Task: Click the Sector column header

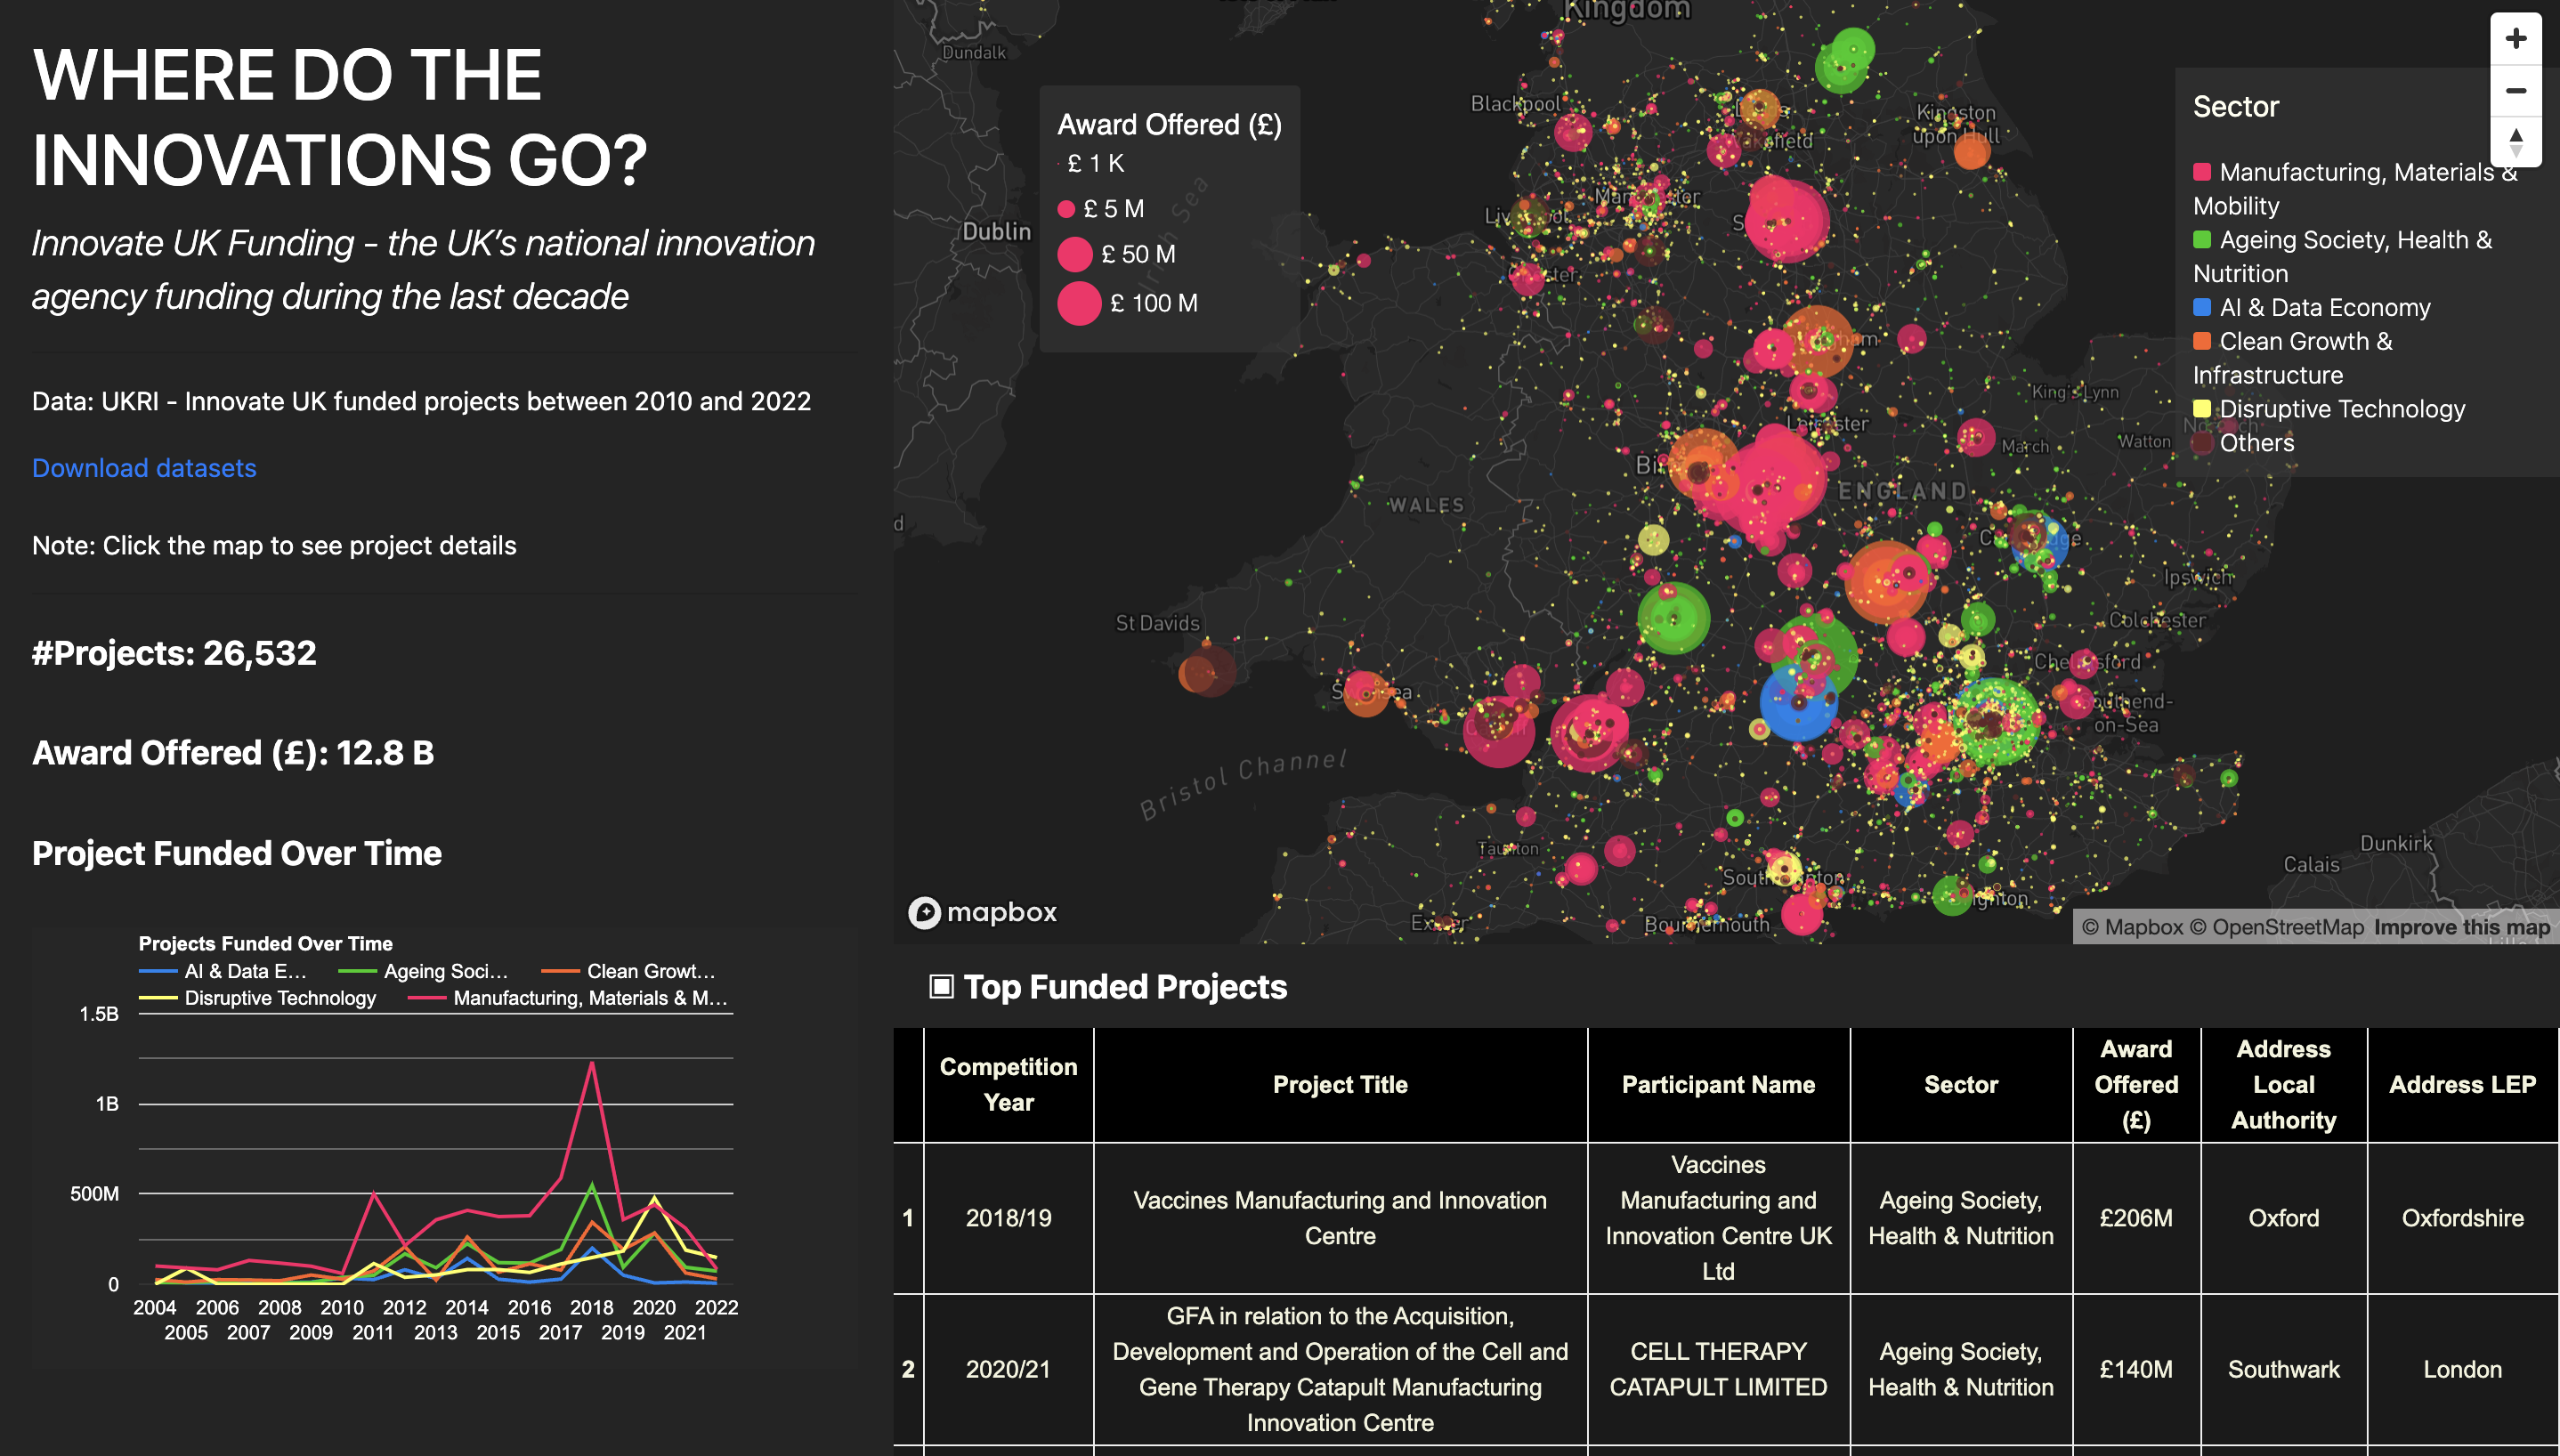Action: [x=1960, y=1085]
